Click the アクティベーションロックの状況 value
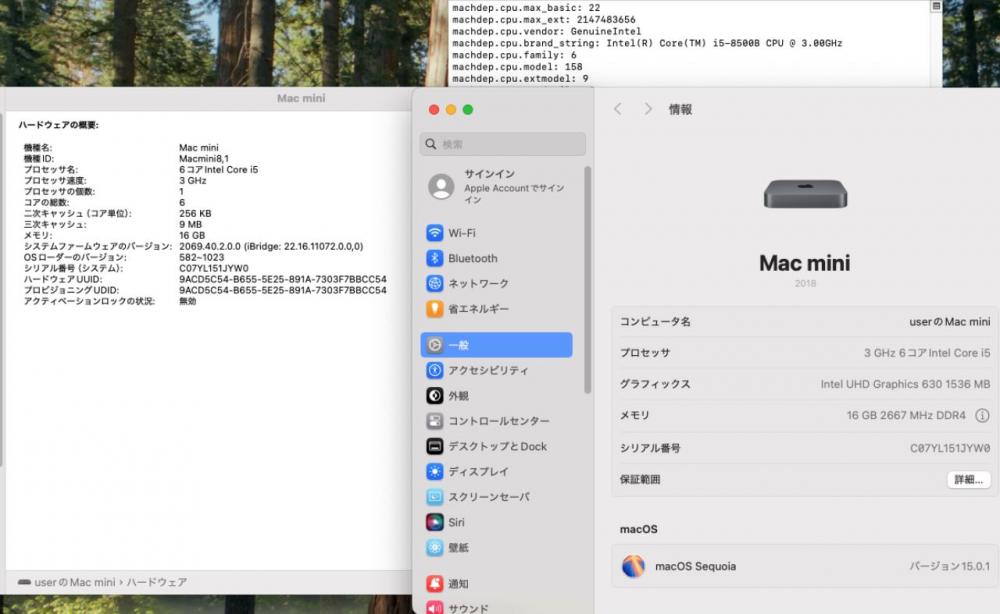 188,301
